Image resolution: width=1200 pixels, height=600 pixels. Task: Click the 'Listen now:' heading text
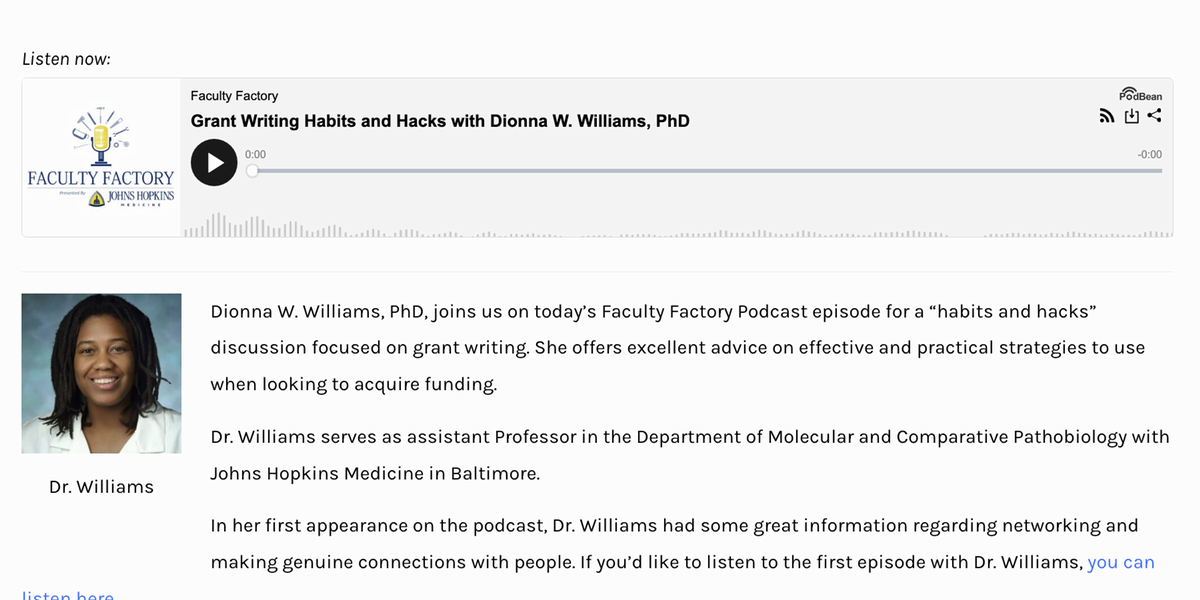pos(66,59)
